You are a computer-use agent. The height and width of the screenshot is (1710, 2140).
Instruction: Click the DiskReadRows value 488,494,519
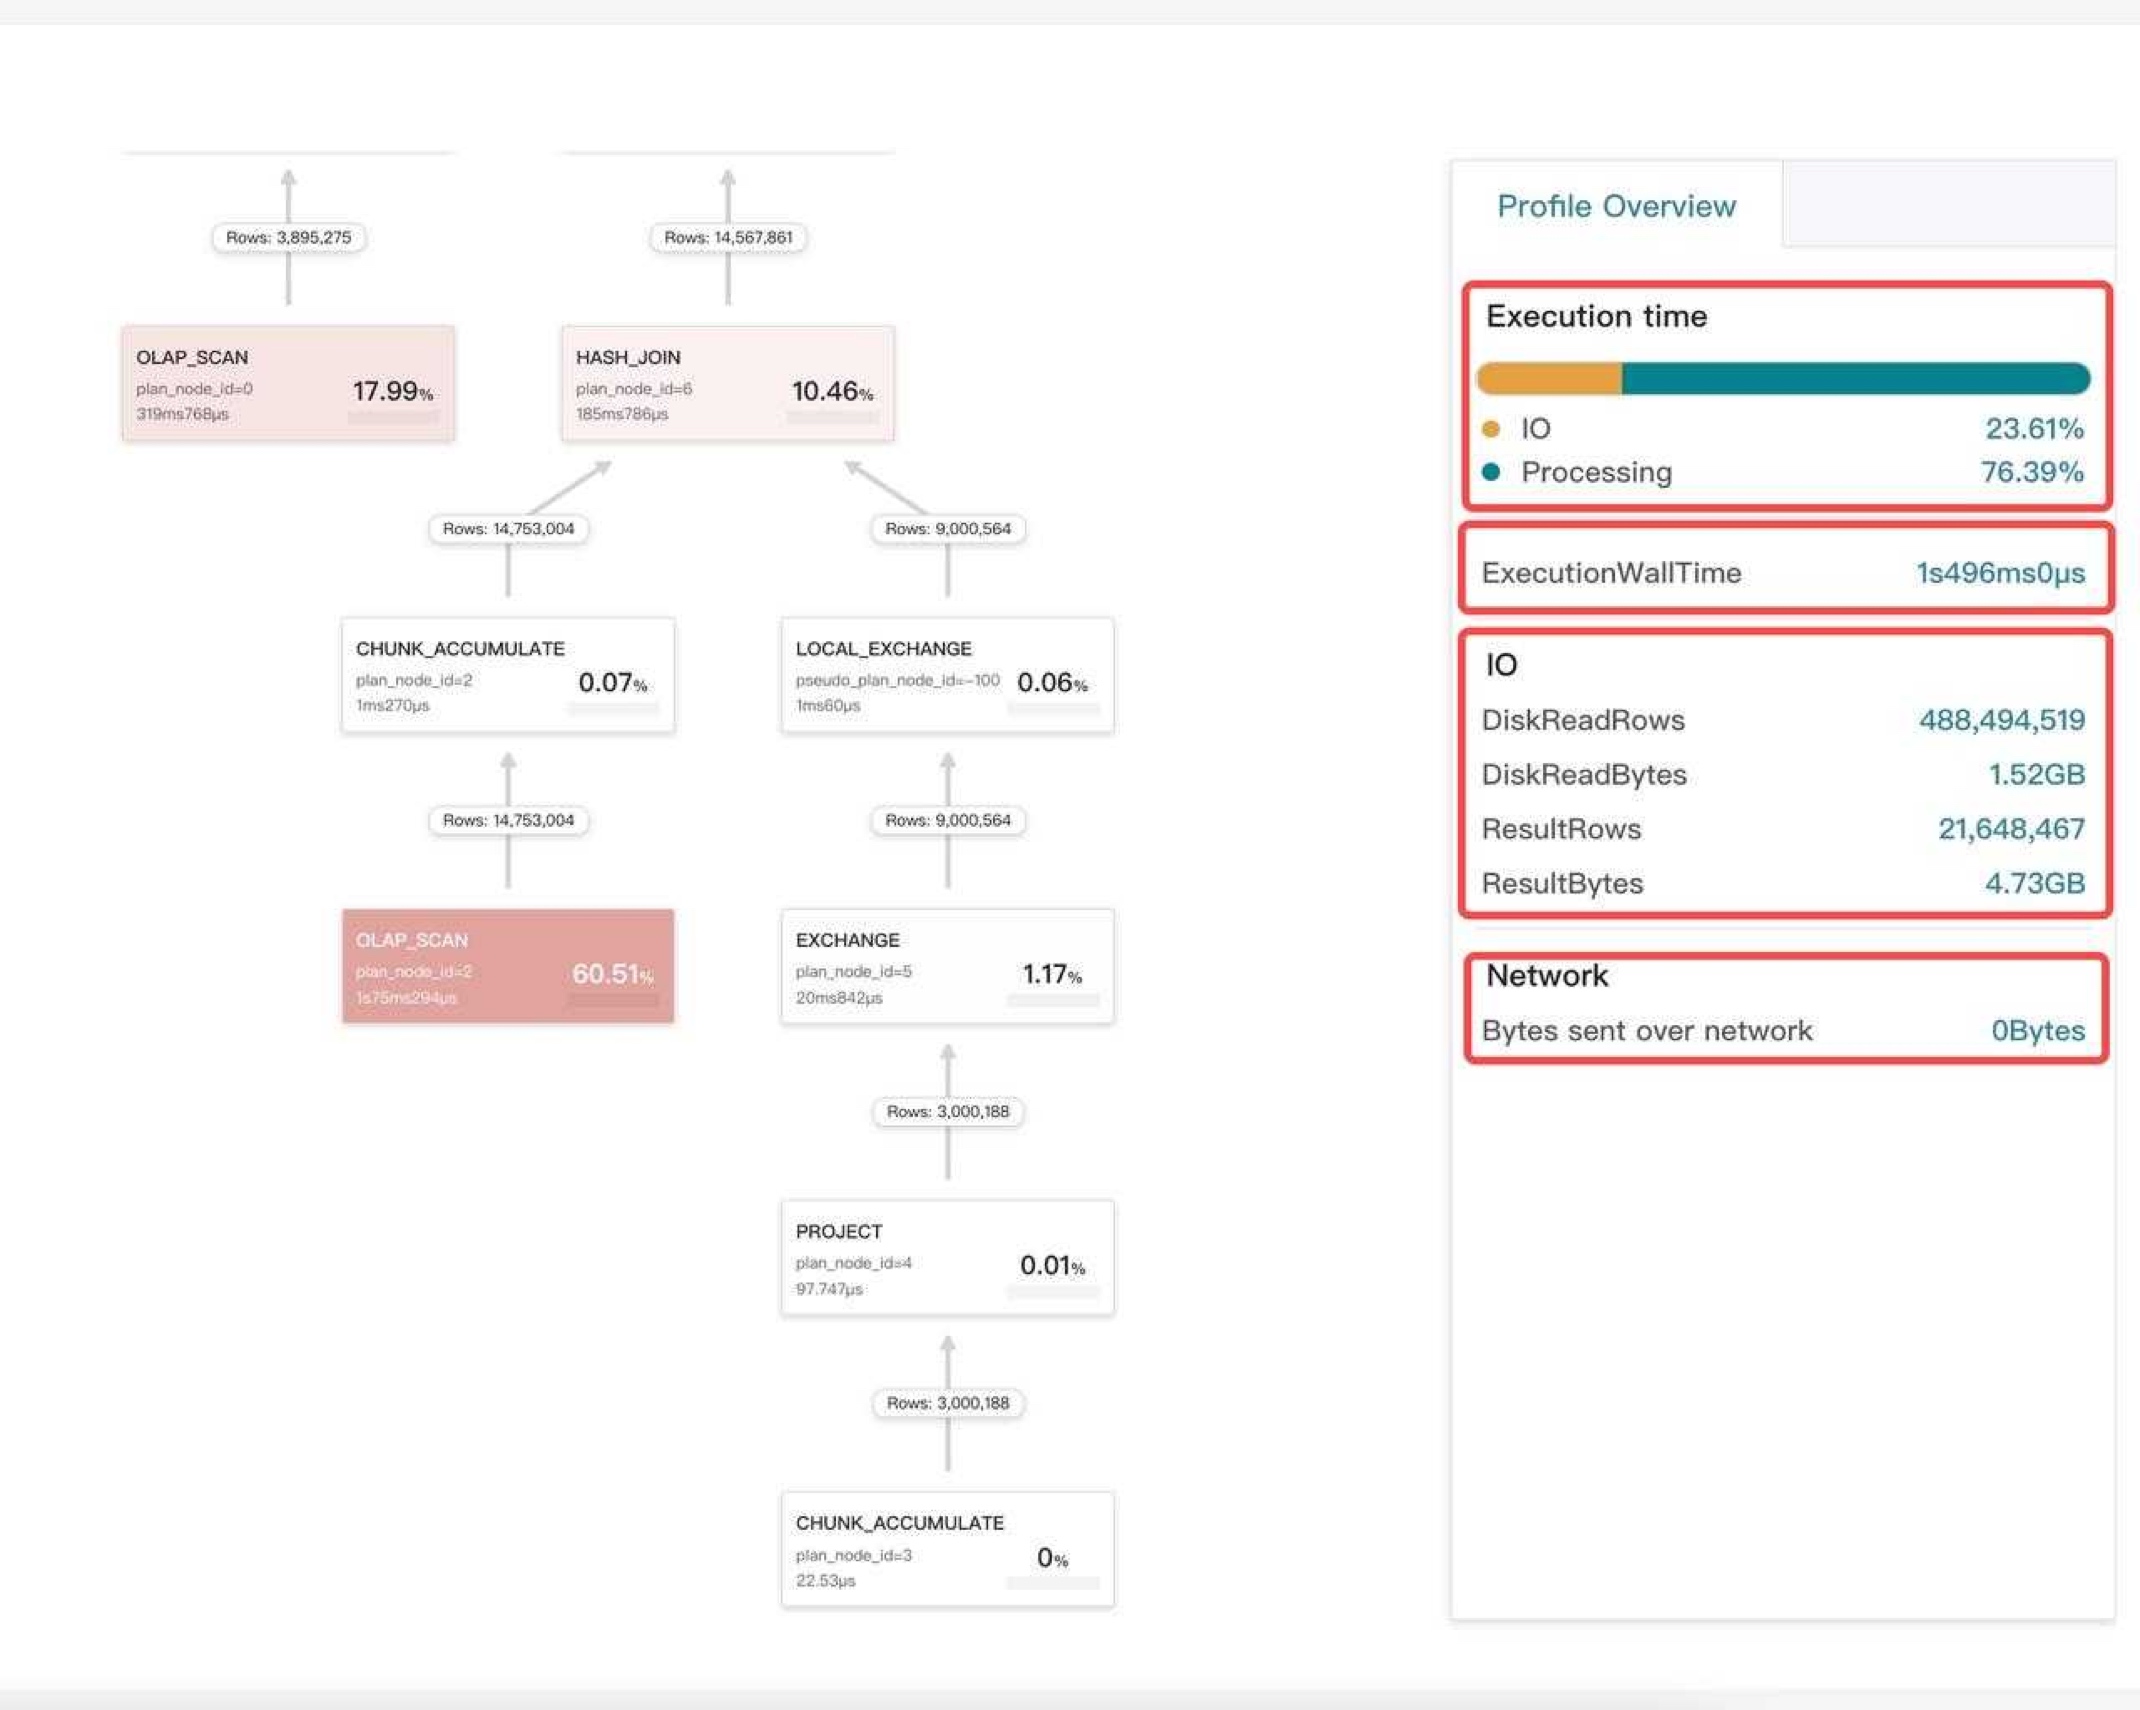click(2001, 720)
